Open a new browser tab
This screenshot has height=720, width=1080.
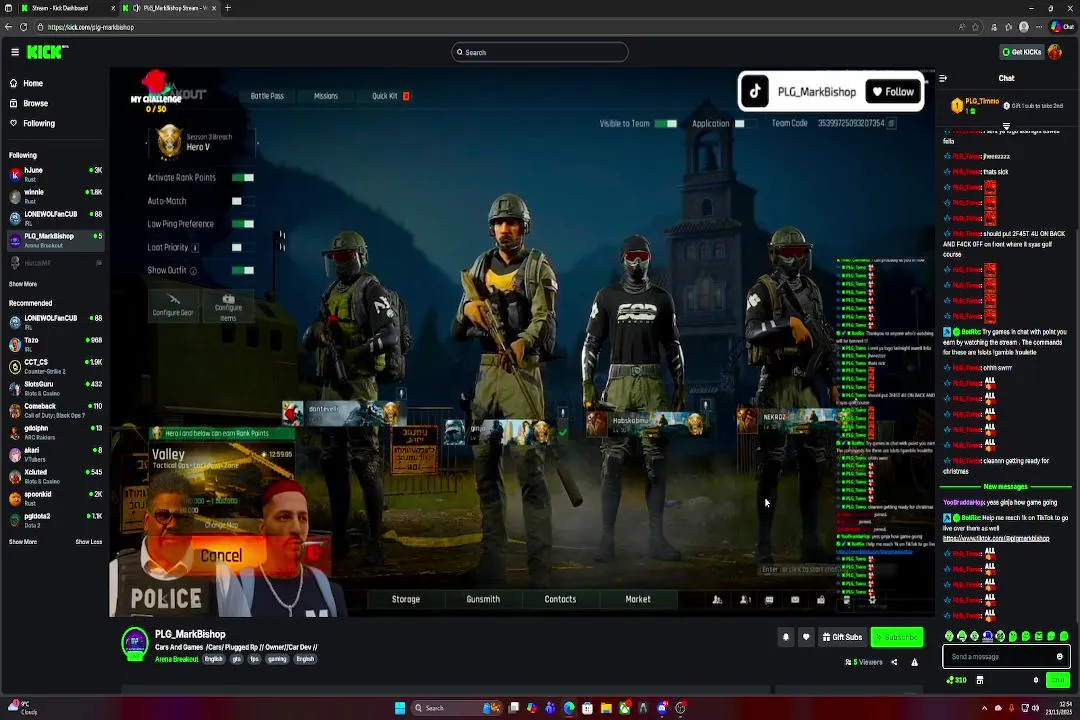[228, 8]
